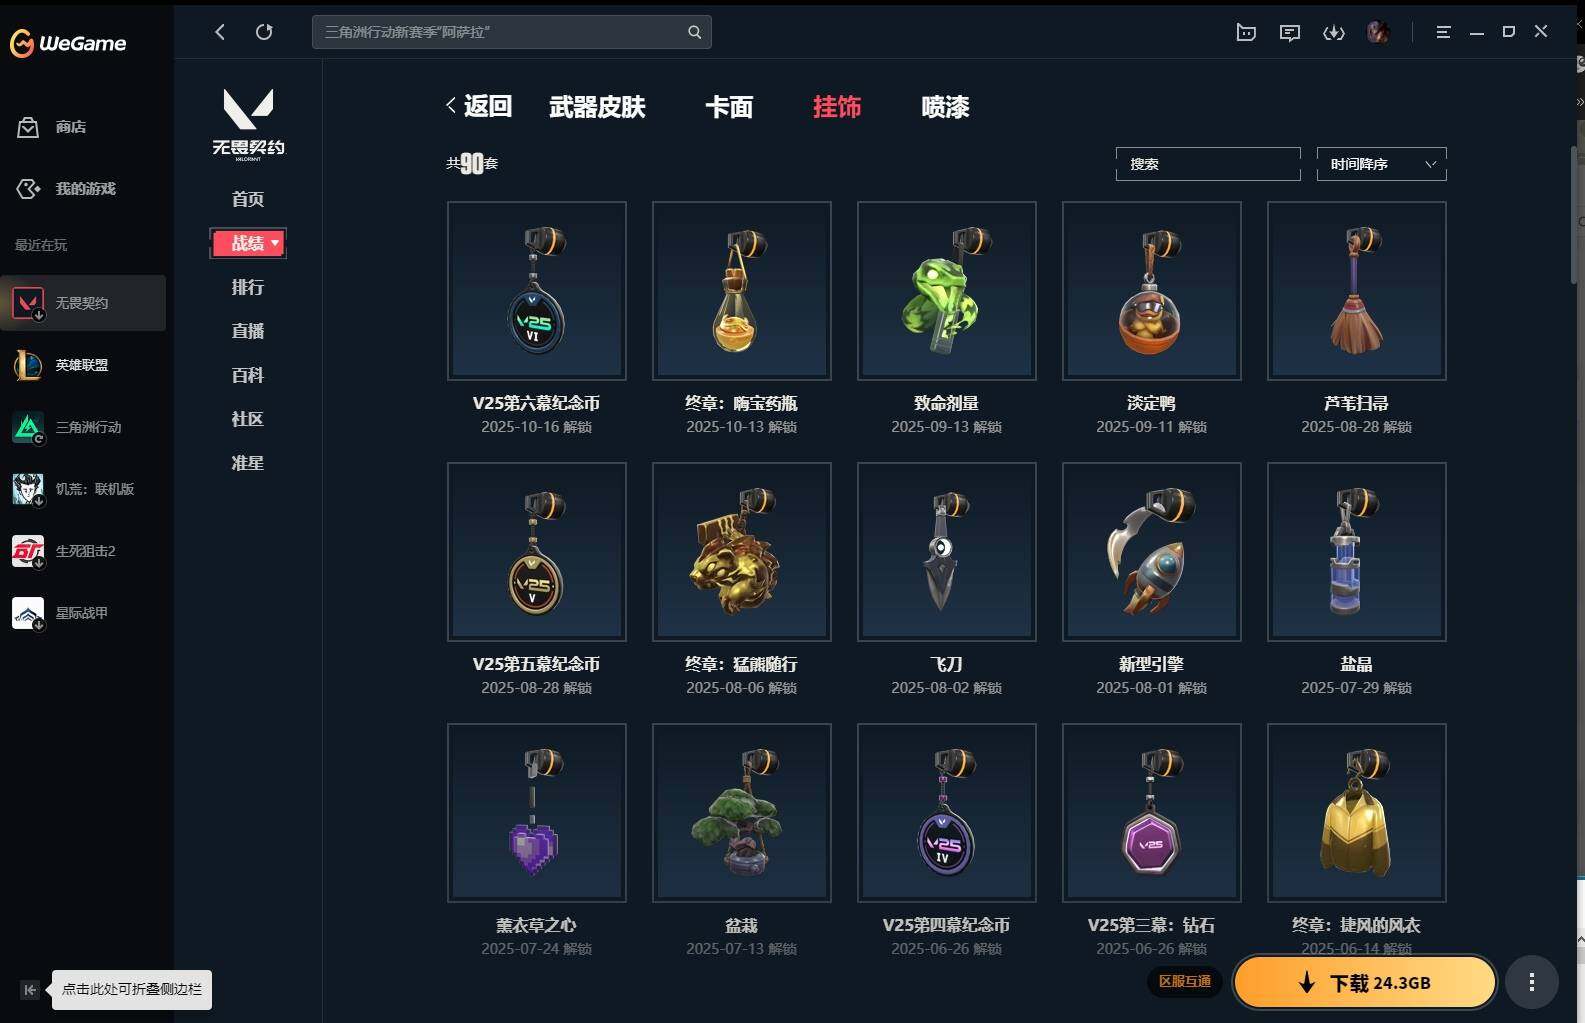Open the 时间降序 sort dropdown
This screenshot has width=1585, height=1023.
(x=1381, y=164)
